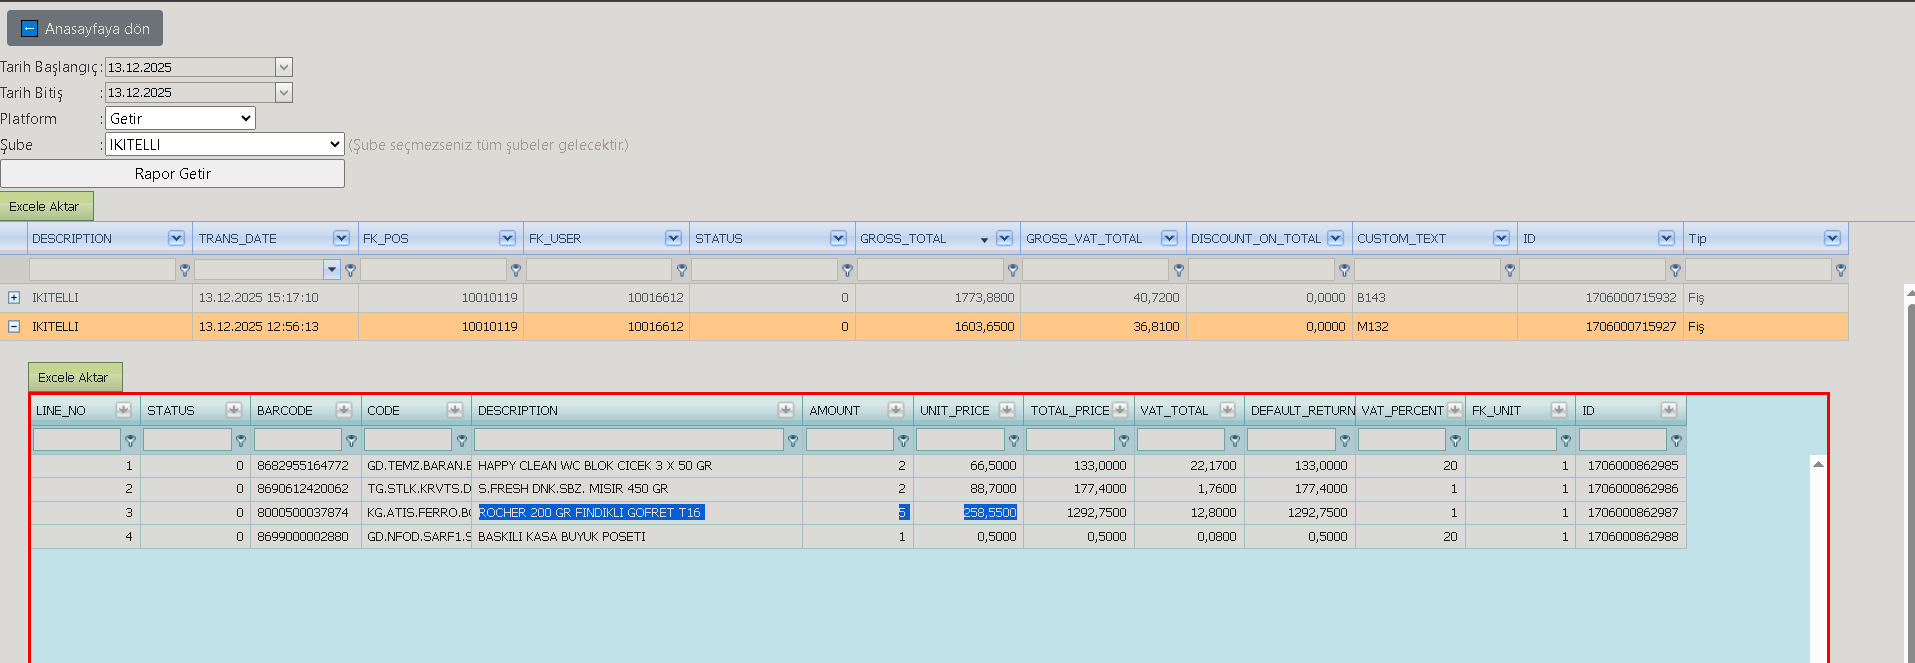Image resolution: width=1915 pixels, height=663 pixels.
Task: Click the pin icon on AMOUNT header
Action: pos(896,410)
